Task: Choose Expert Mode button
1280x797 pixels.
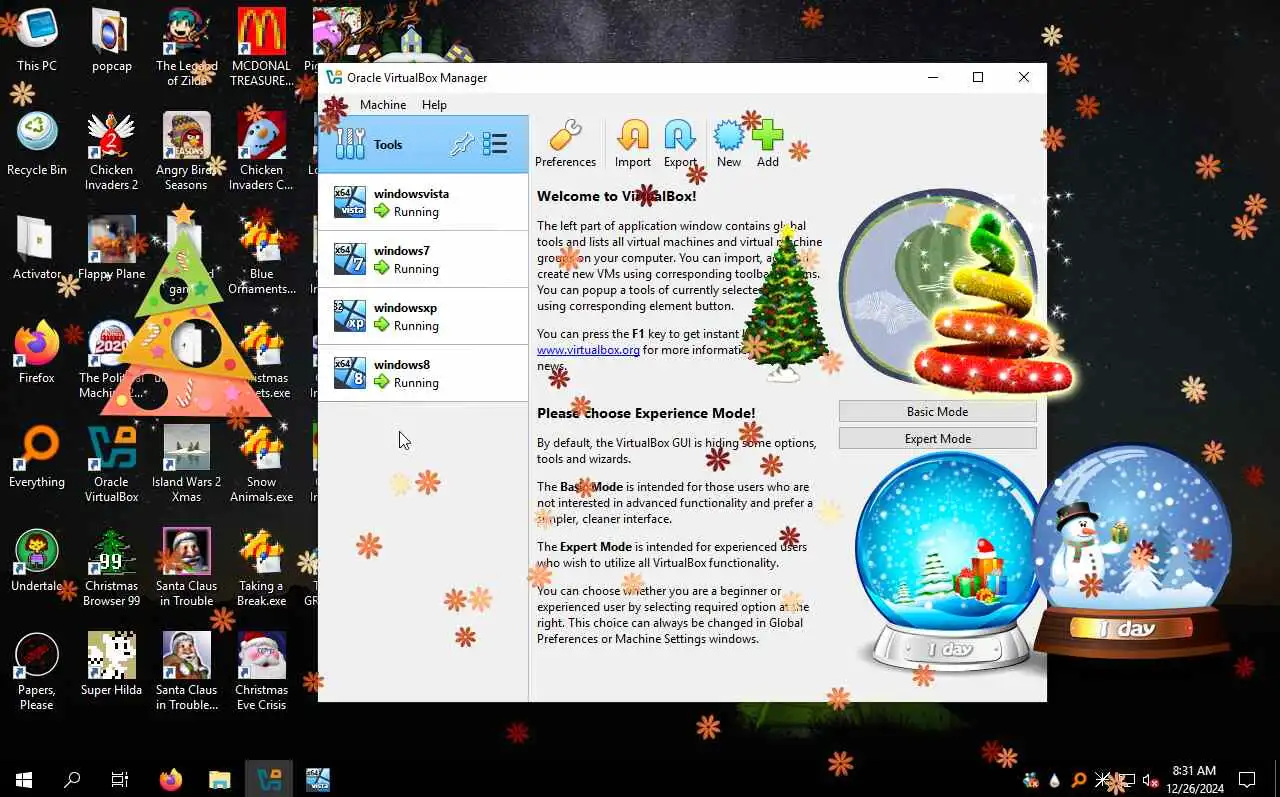Action: (937, 438)
